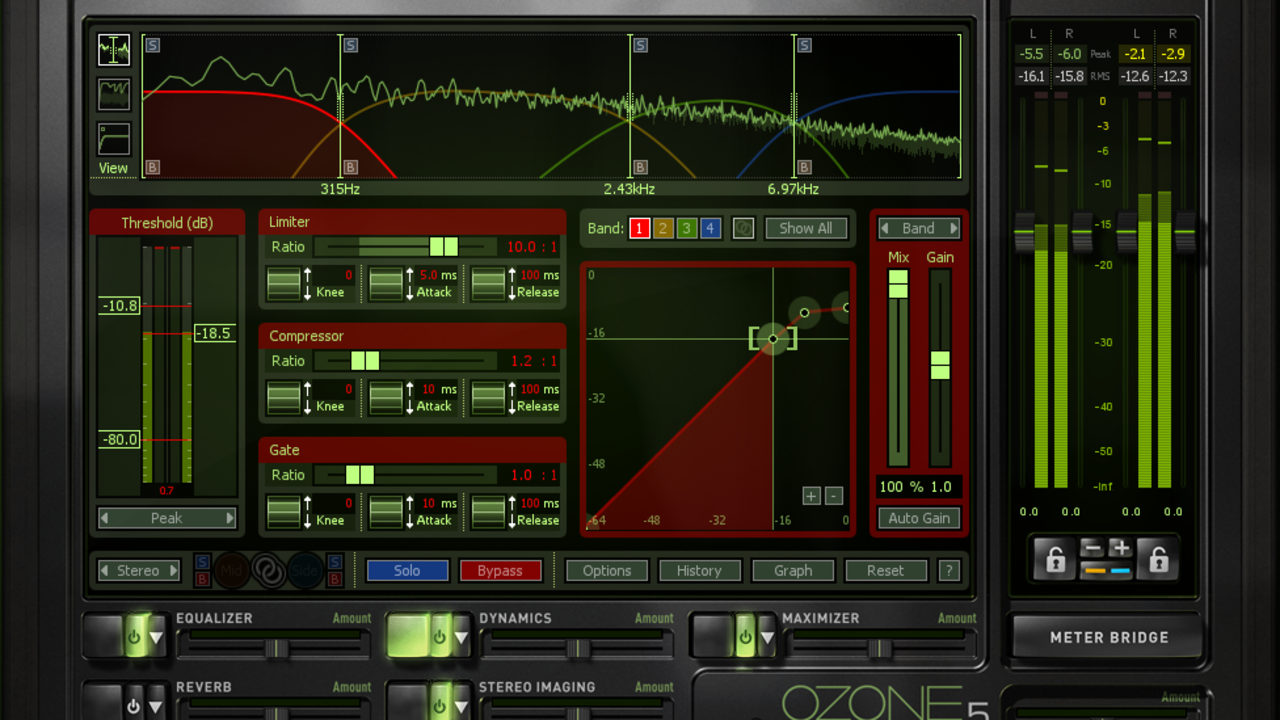
Task: Click the S icon on the 6.97kHz crossover
Action: point(804,45)
